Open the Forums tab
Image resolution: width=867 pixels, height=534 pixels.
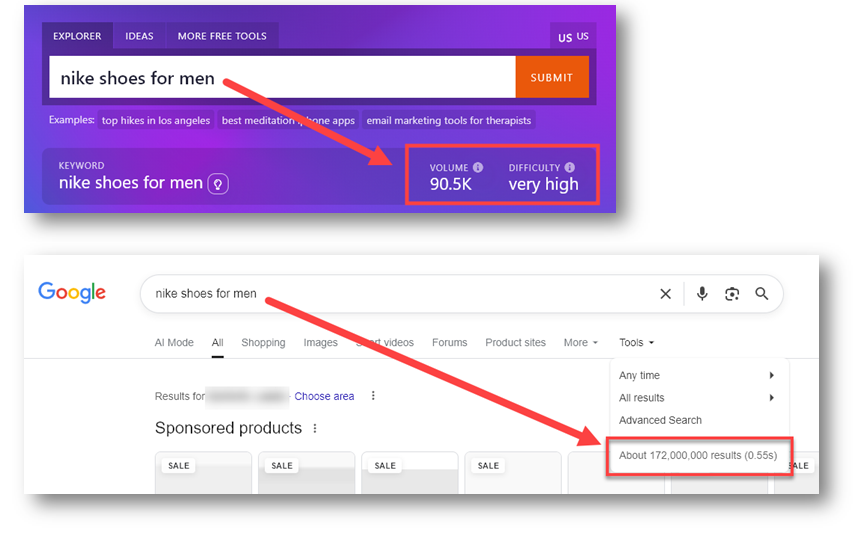point(450,343)
